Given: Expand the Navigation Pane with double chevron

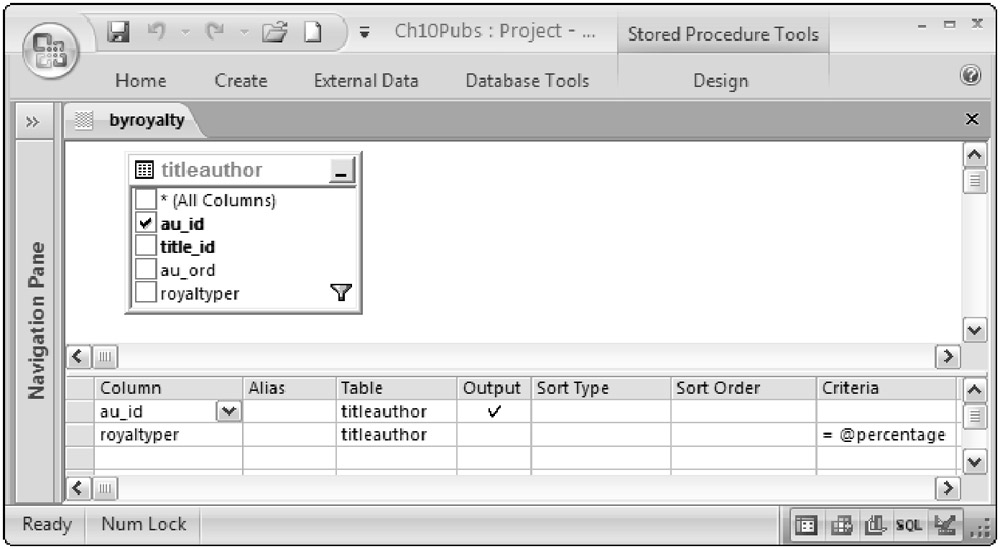Looking at the screenshot, I should (33, 122).
